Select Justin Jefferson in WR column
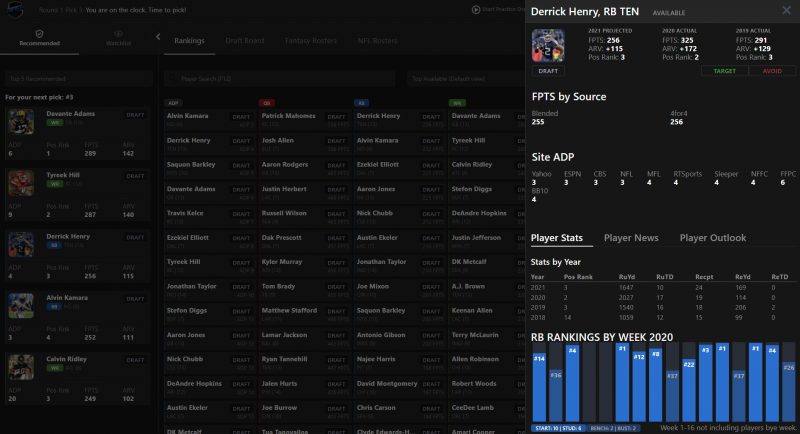This screenshot has width=800, height=434. click(476, 238)
